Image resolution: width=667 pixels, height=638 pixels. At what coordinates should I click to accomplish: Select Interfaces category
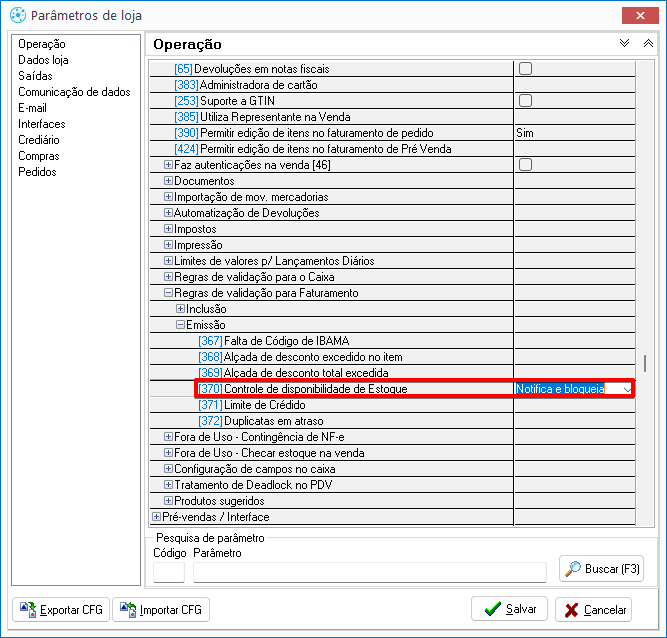(x=42, y=124)
